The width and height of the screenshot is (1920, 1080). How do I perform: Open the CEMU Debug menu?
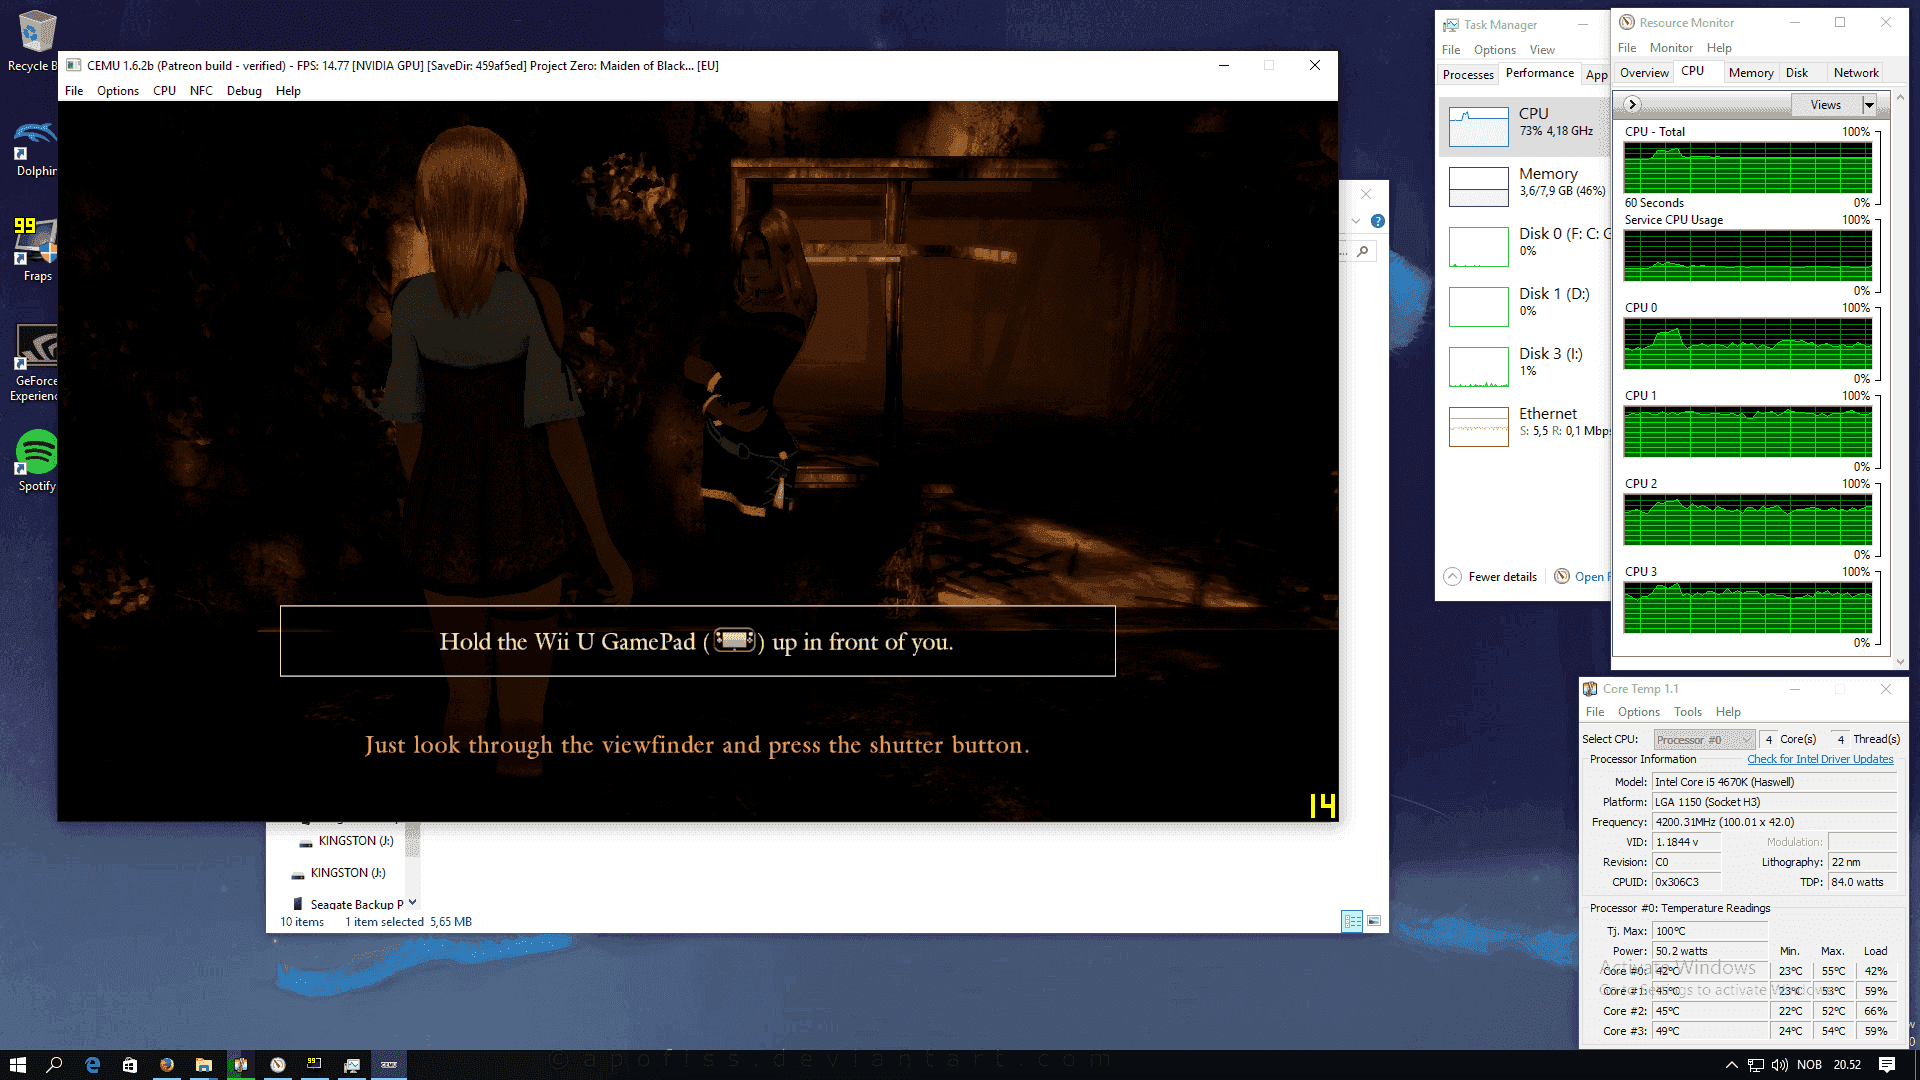pos(244,91)
